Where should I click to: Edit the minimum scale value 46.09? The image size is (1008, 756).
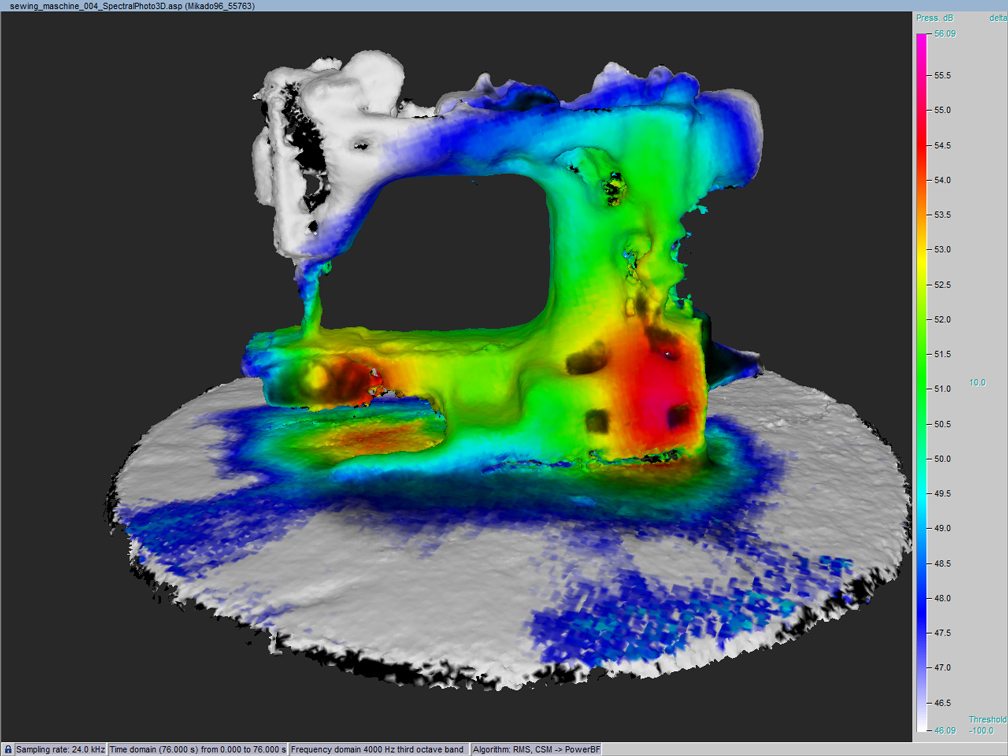945,730
